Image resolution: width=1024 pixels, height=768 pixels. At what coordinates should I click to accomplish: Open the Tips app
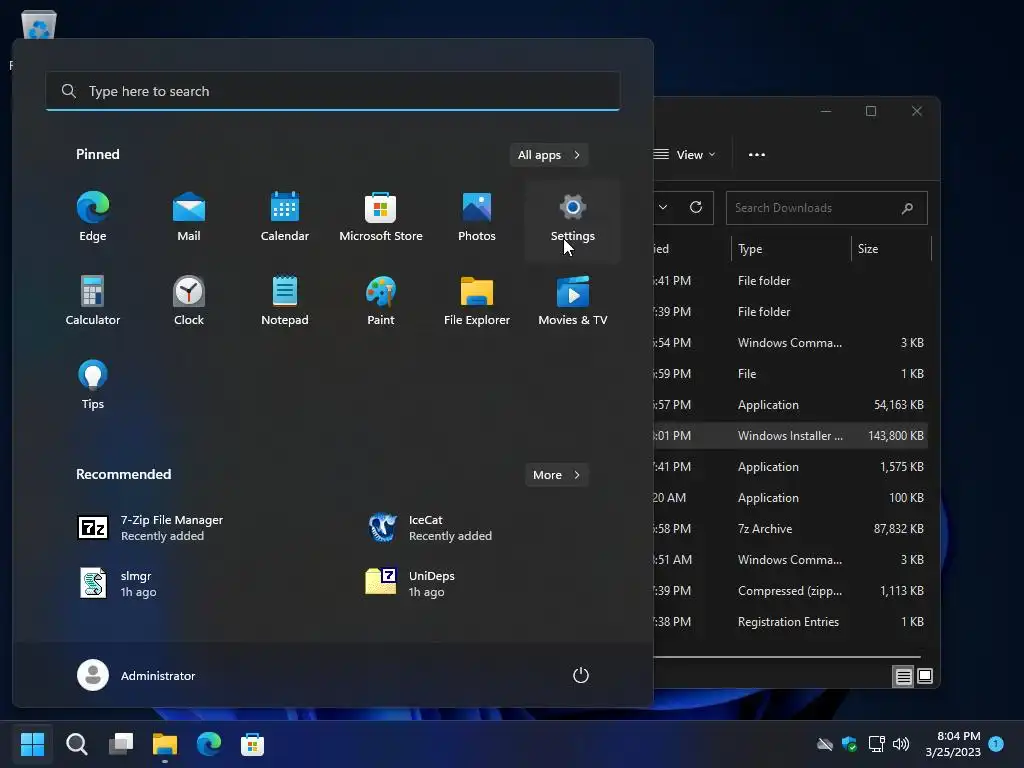93,385
